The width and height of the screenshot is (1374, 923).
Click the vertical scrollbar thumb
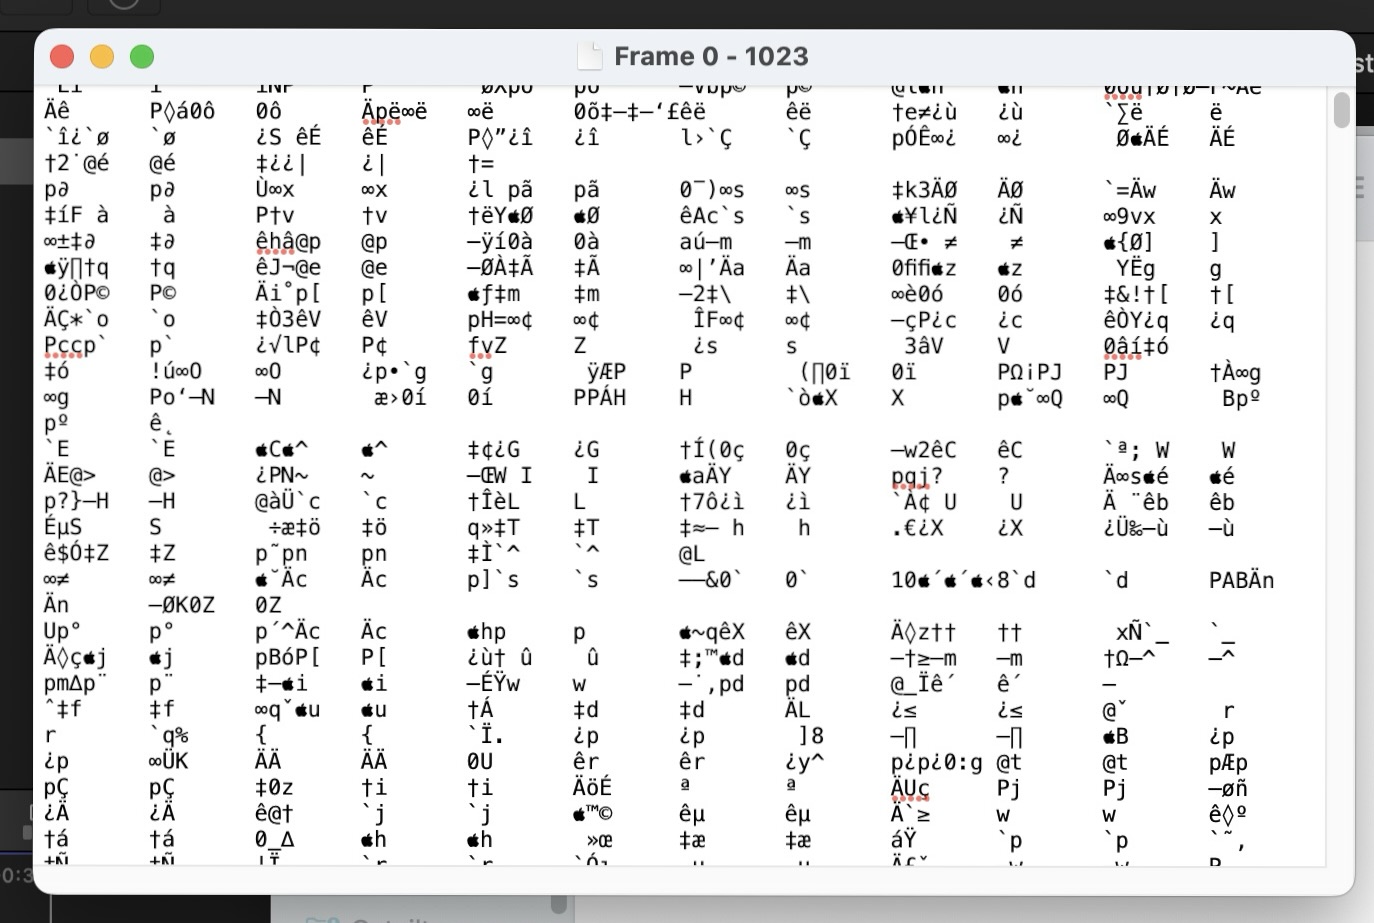1341,110
